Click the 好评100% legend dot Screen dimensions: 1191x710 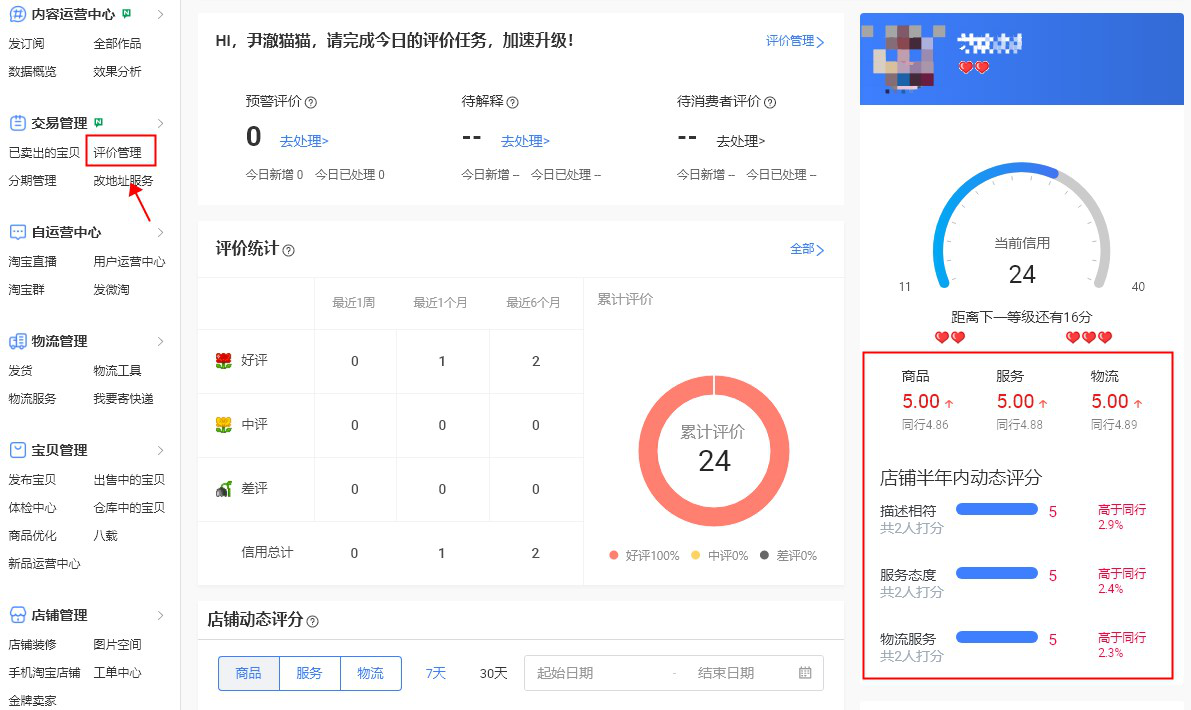tap(614, 555)
